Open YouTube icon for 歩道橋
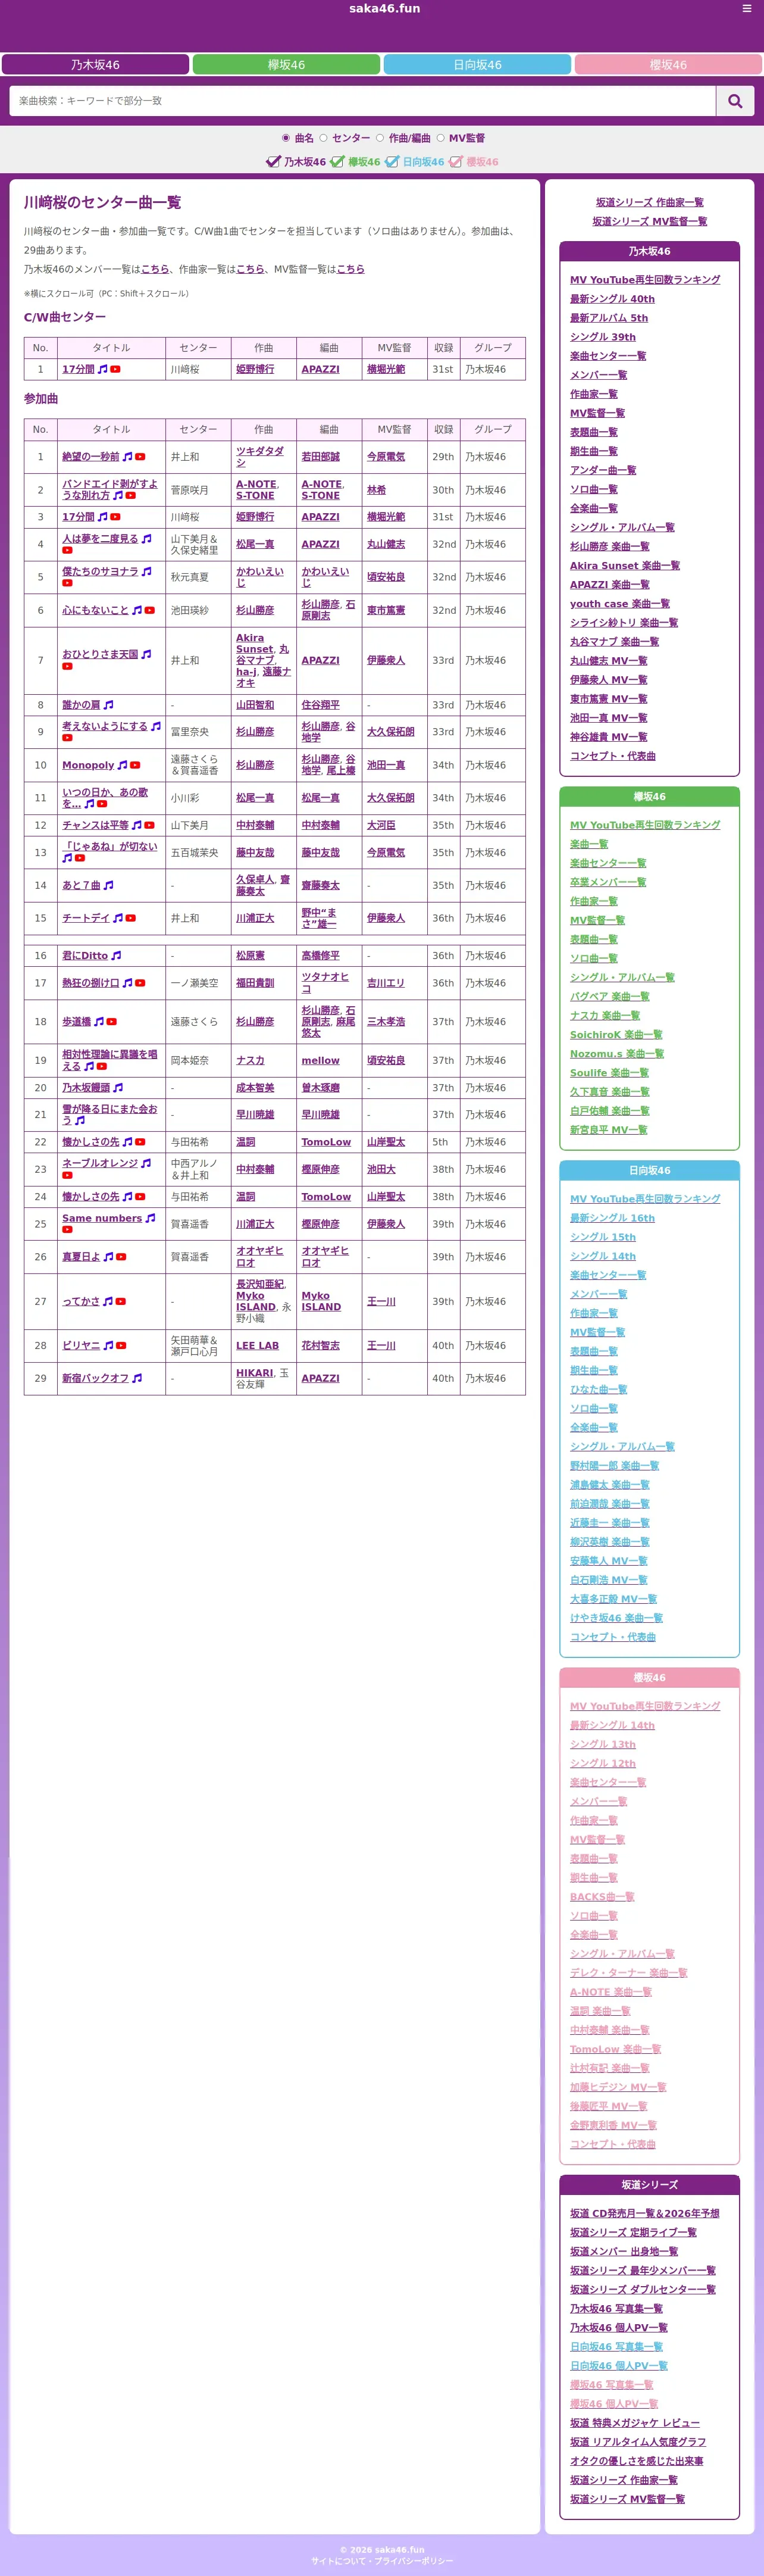The image size is (764, 2576). 111,1022
